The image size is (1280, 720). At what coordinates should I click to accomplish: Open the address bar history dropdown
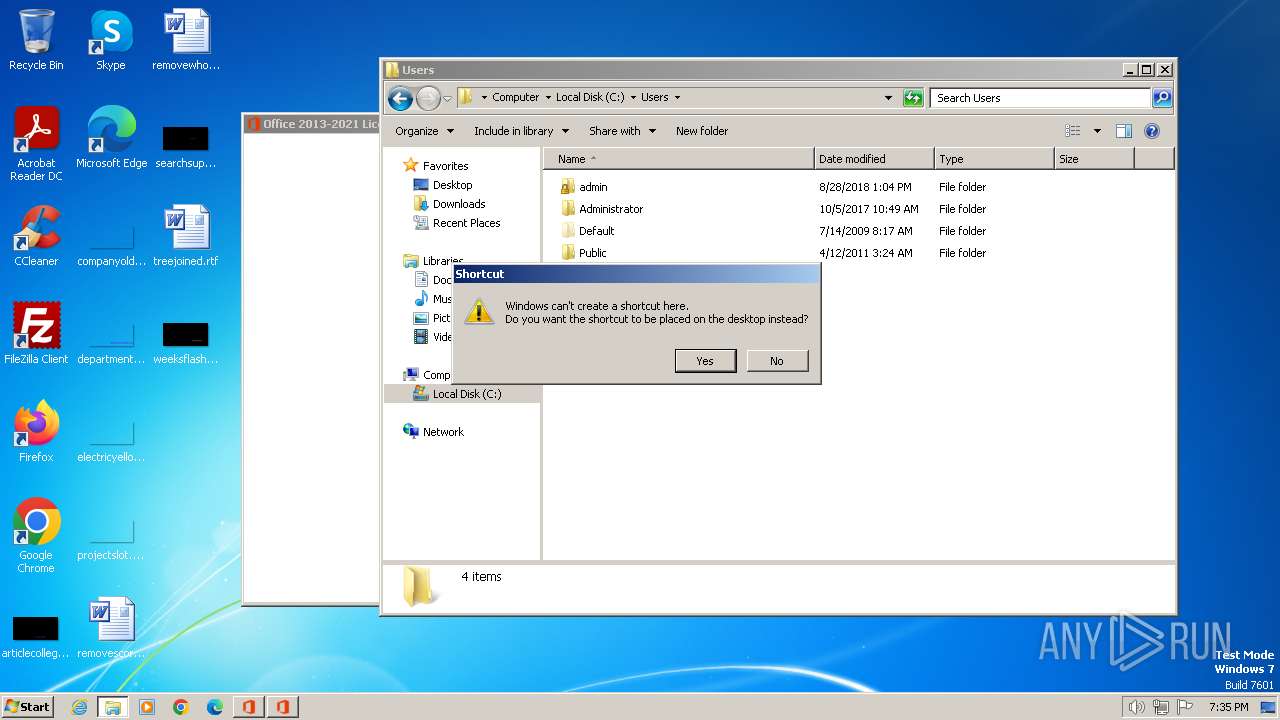tap(888, 98)
